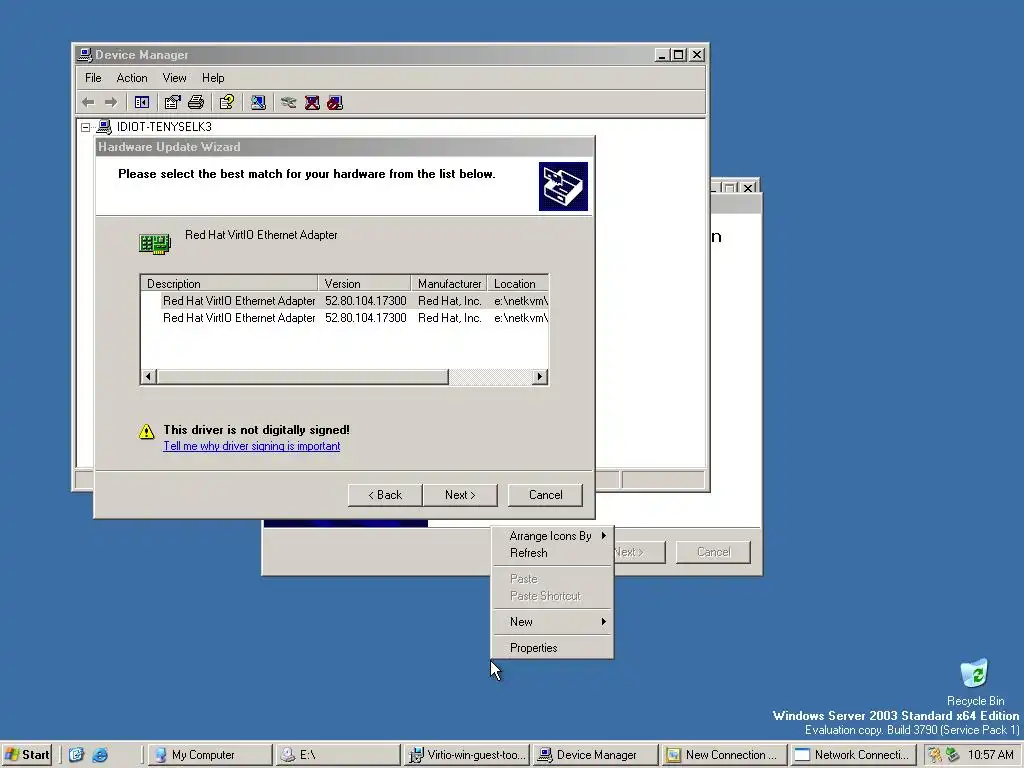Open the Help menu in Device Manager
The image size is (1024, 768).
click(213, 78)
